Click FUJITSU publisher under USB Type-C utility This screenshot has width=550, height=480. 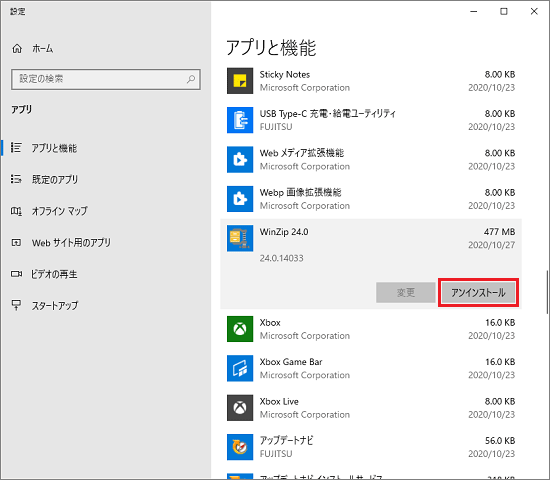click(x=276, y=127)
